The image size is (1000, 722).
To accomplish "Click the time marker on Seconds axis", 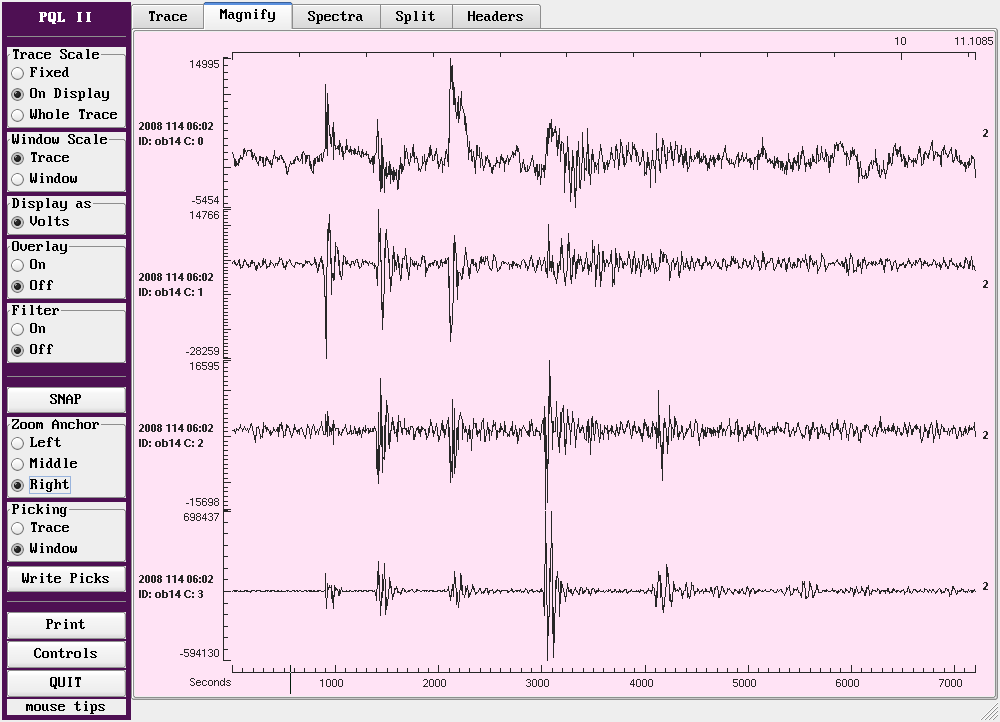I will [290, 680].
